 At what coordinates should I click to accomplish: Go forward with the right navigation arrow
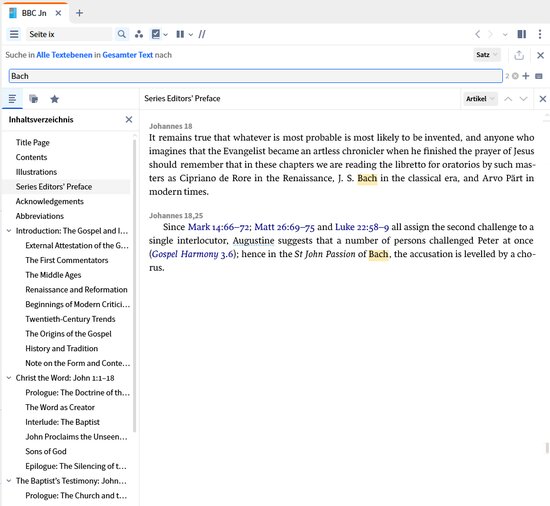491,34
